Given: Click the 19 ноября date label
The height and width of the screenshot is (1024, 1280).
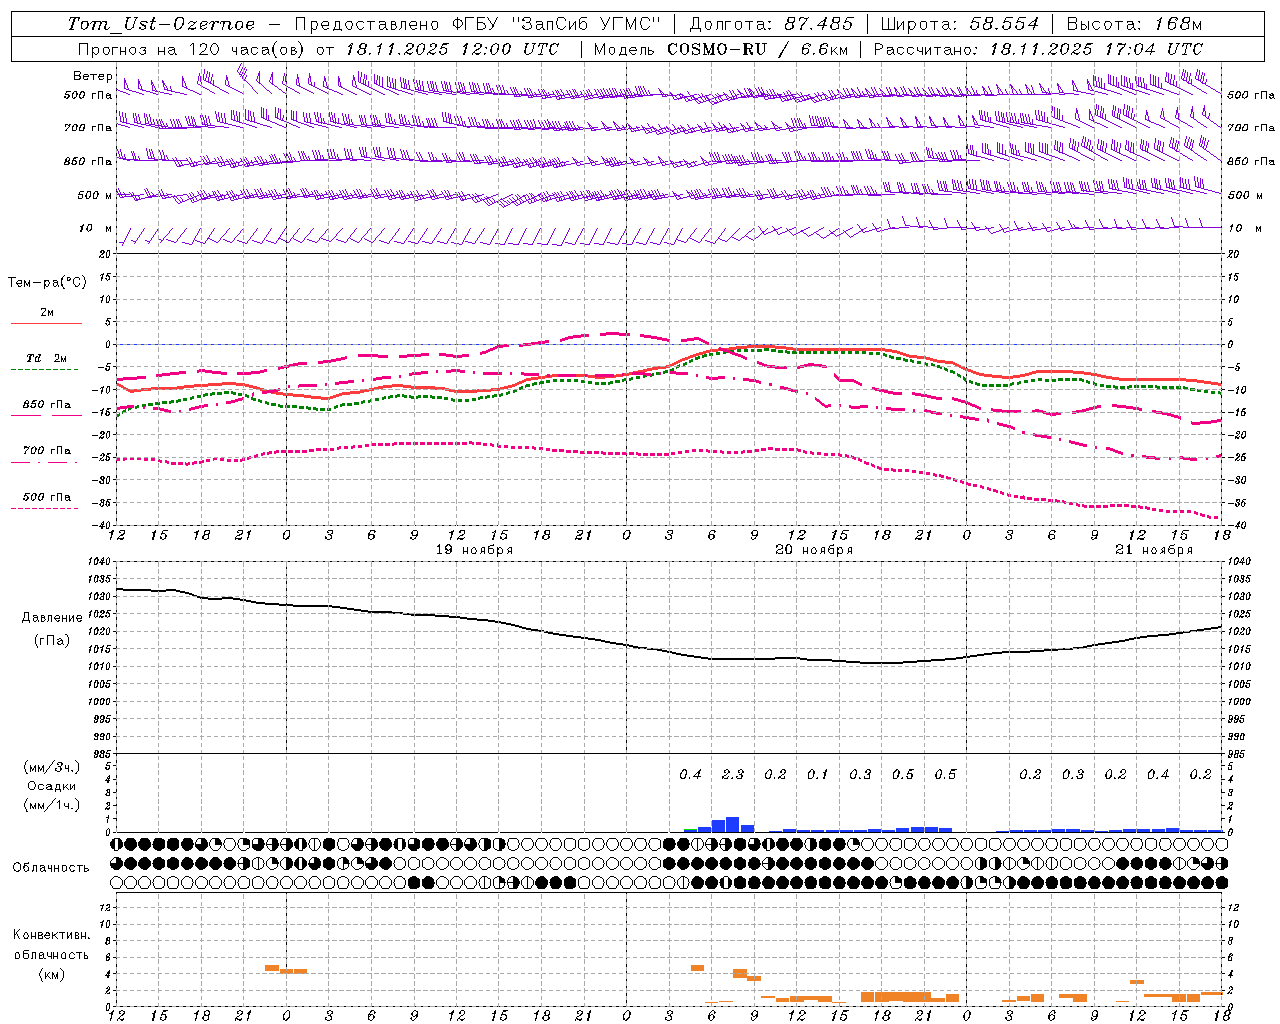Looking at the screenshot, I should coord(475,550).
